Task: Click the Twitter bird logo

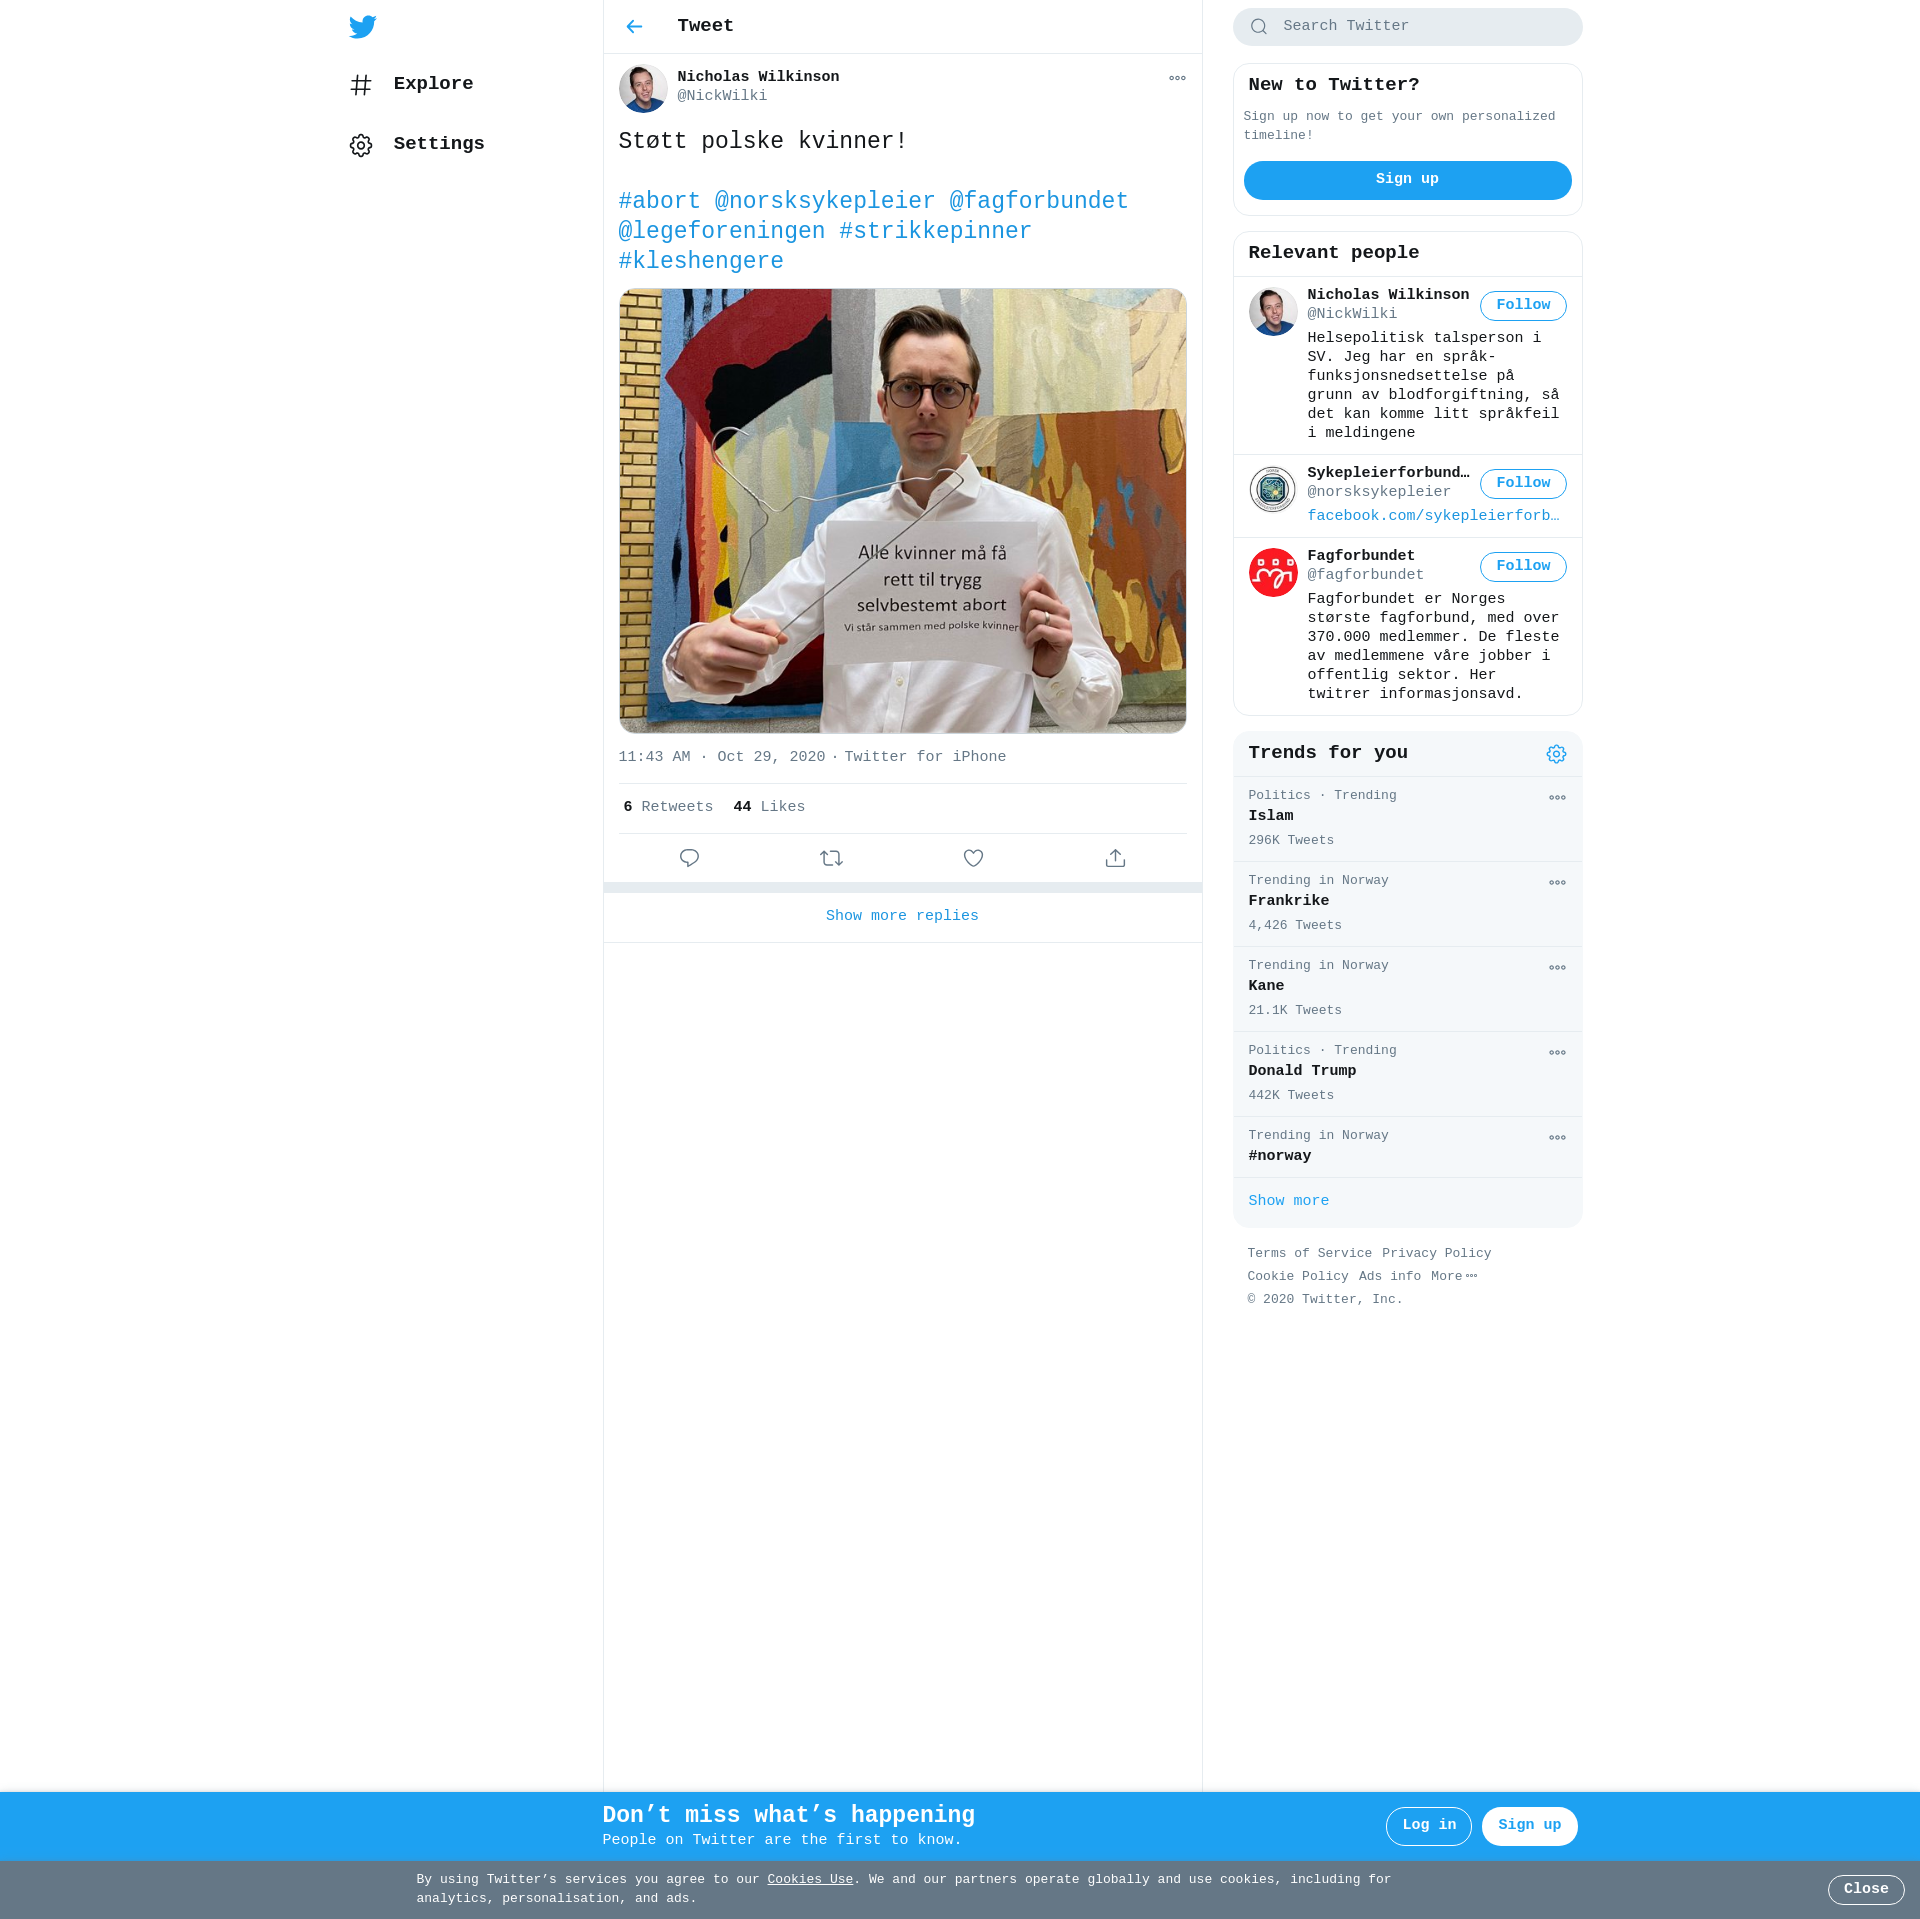Action: [x=362, y=27]
